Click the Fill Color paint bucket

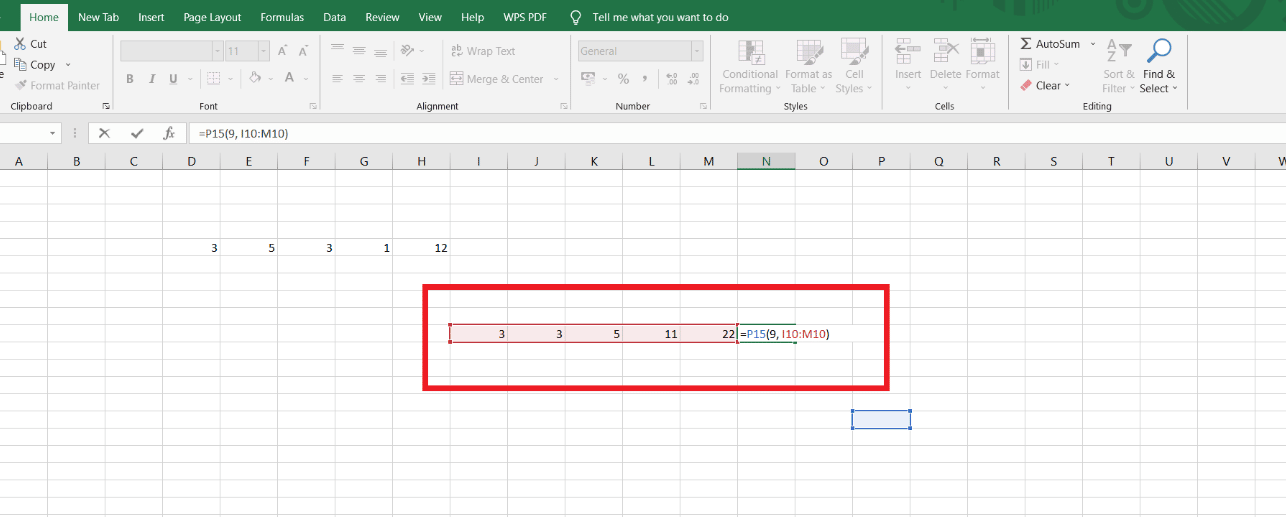pos(254,78)
